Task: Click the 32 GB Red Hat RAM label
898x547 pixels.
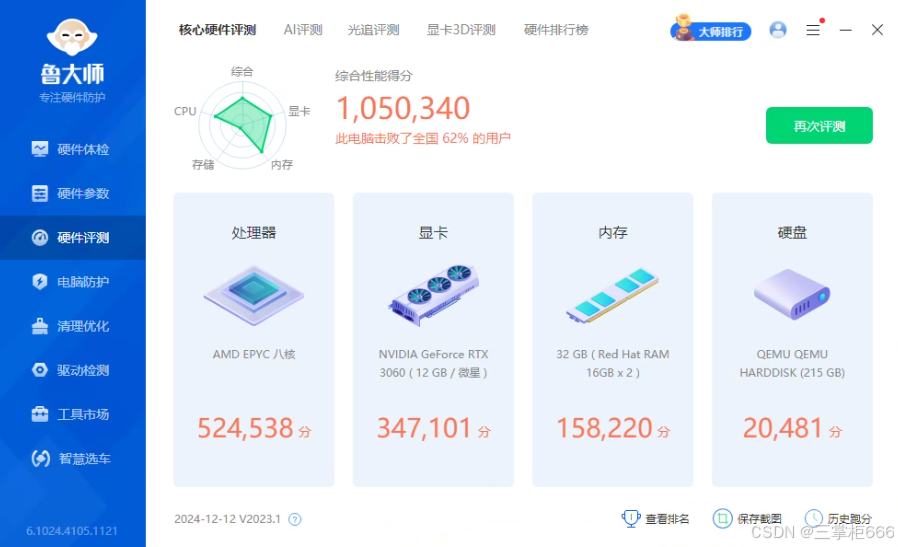Action: pos(613,363)
